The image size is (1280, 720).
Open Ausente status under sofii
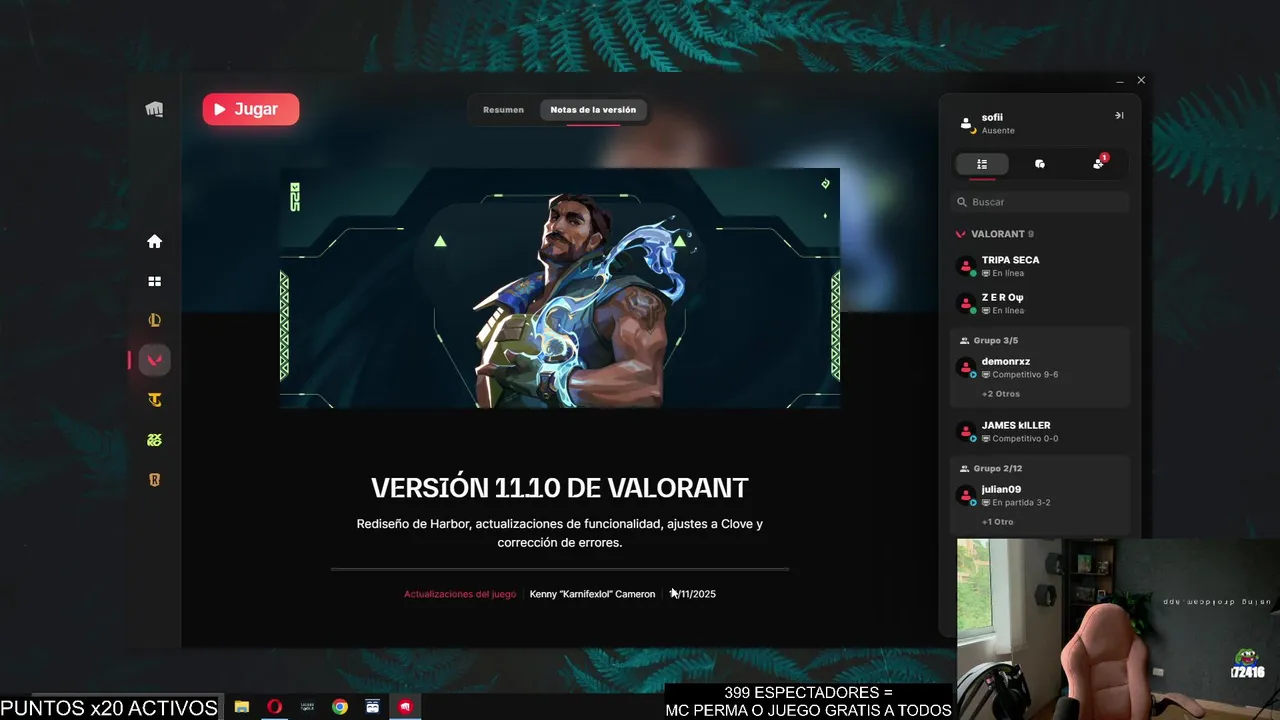click(998, 131)
